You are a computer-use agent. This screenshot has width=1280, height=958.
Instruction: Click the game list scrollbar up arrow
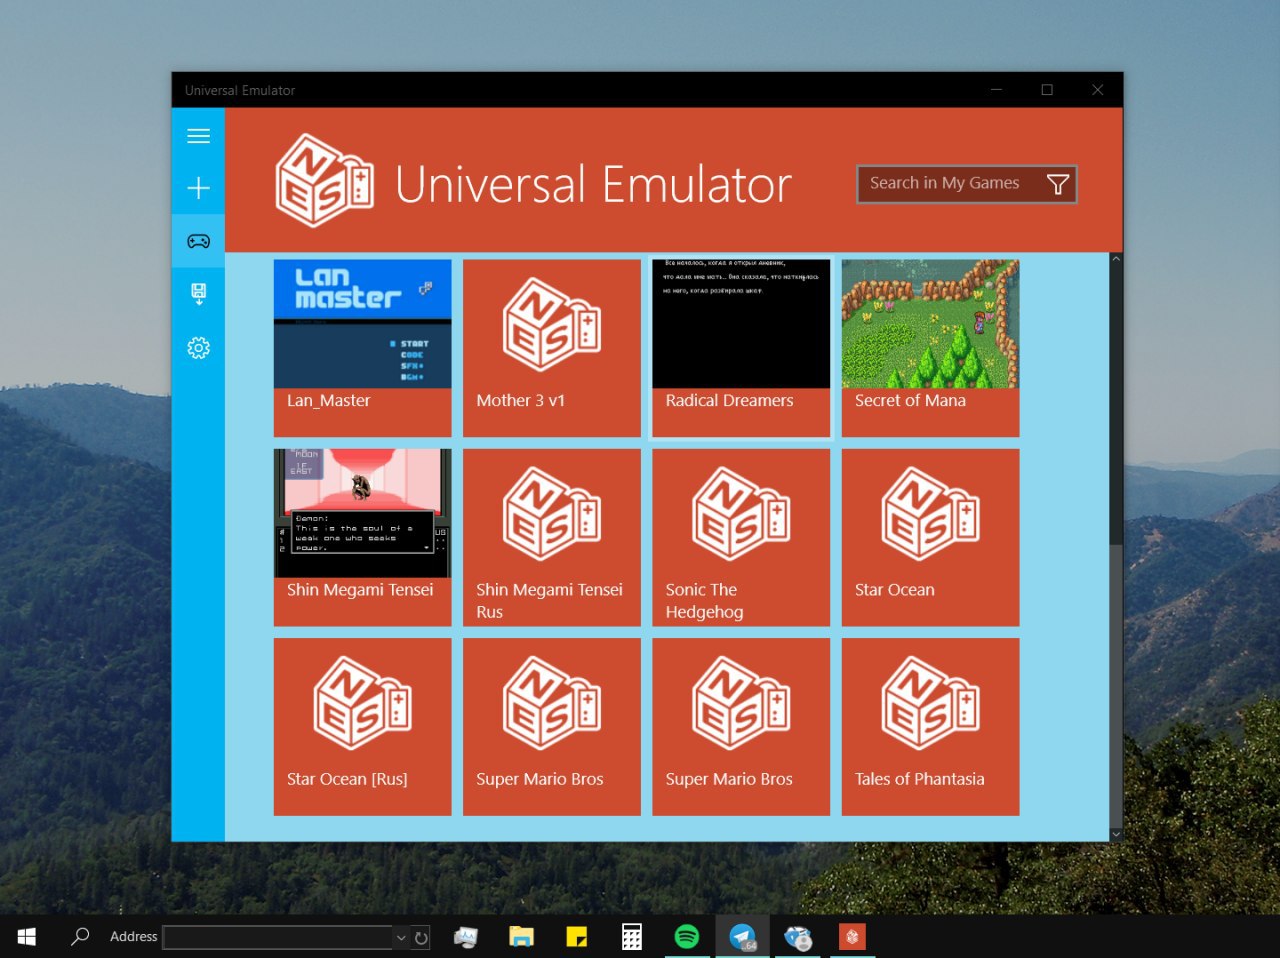[1116, 259]
